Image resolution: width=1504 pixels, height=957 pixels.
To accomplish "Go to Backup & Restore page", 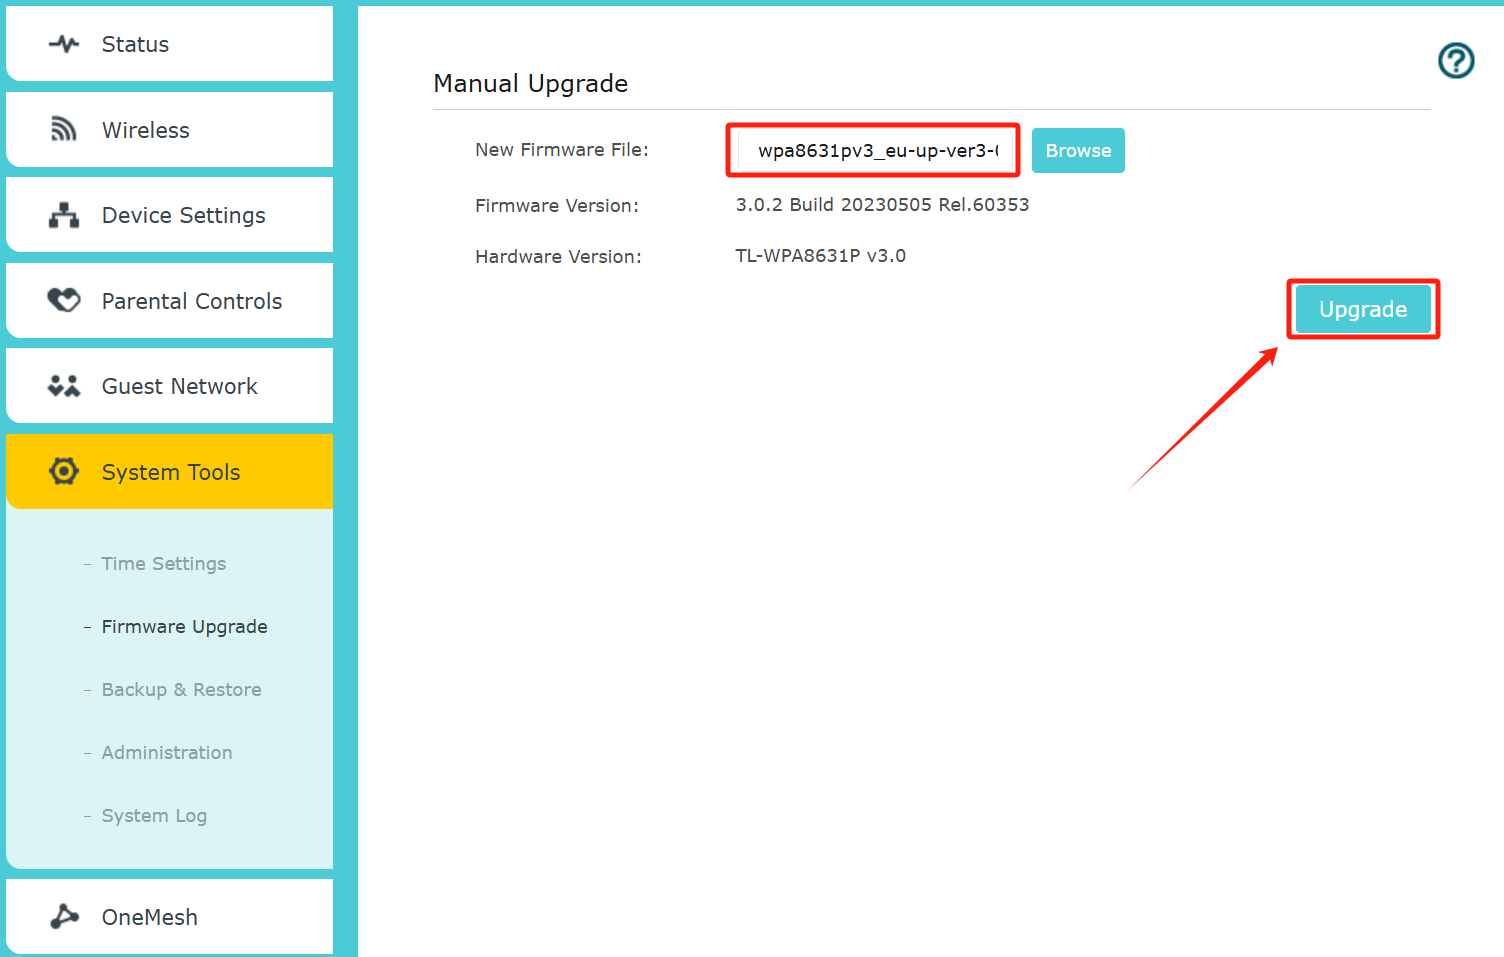I will 181,690.
